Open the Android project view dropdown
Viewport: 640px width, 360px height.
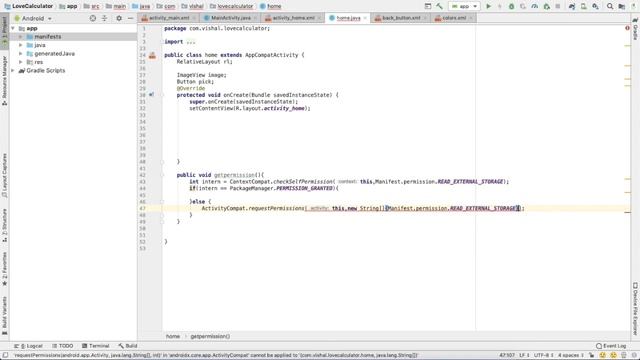click(33, 18)
